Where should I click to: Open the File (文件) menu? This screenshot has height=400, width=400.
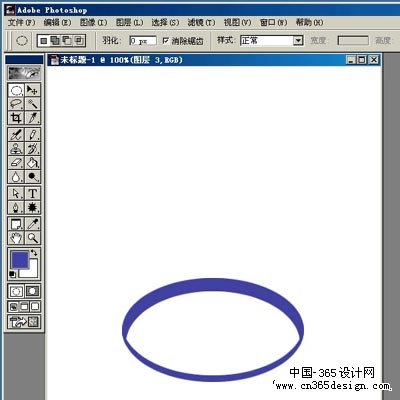21,22
